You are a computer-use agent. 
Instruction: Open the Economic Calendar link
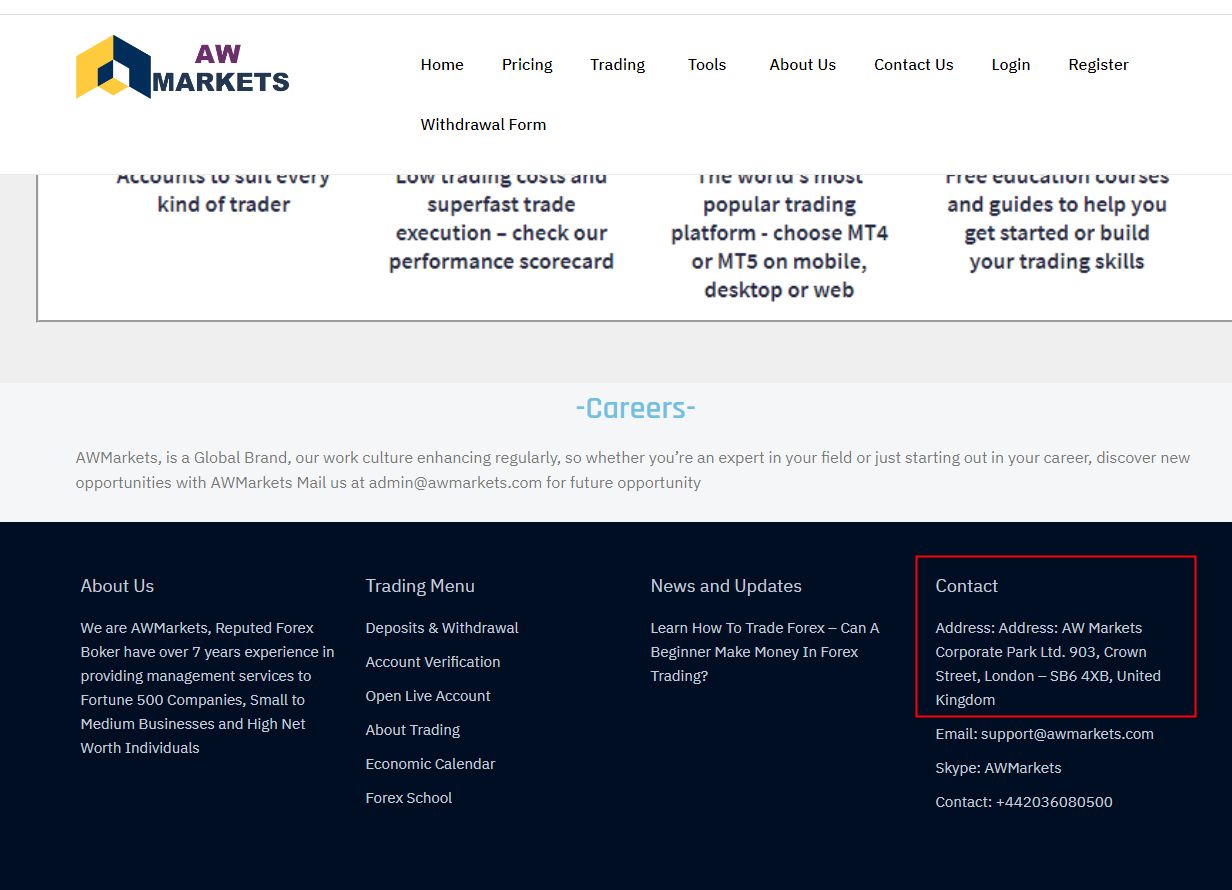430,764
